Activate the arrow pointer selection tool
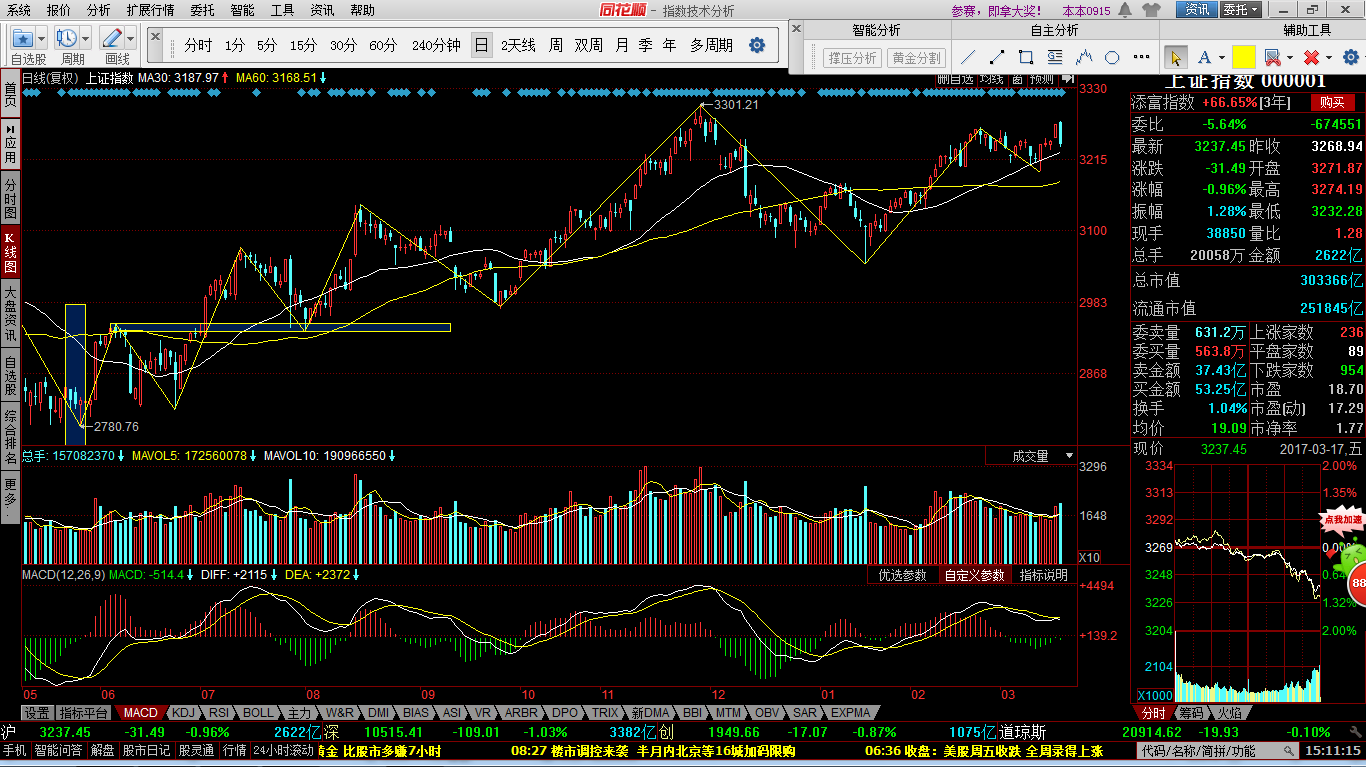The height and width of the screenshot is (767, 1366). point(1177,57)
